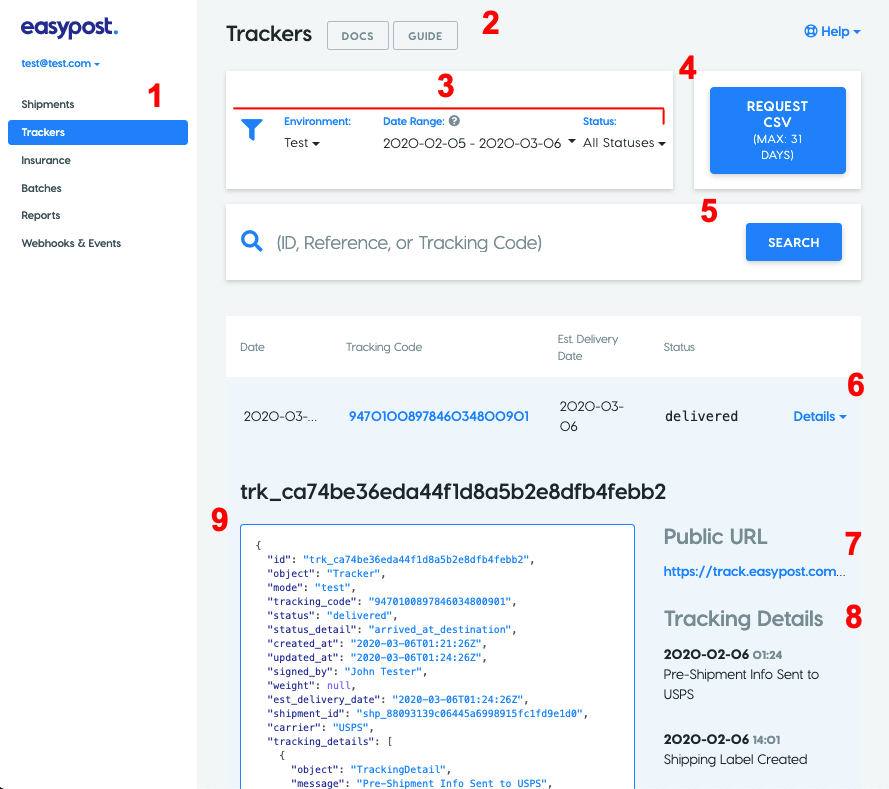
Task: Click the Tracking Details heading
Action: 743,619
